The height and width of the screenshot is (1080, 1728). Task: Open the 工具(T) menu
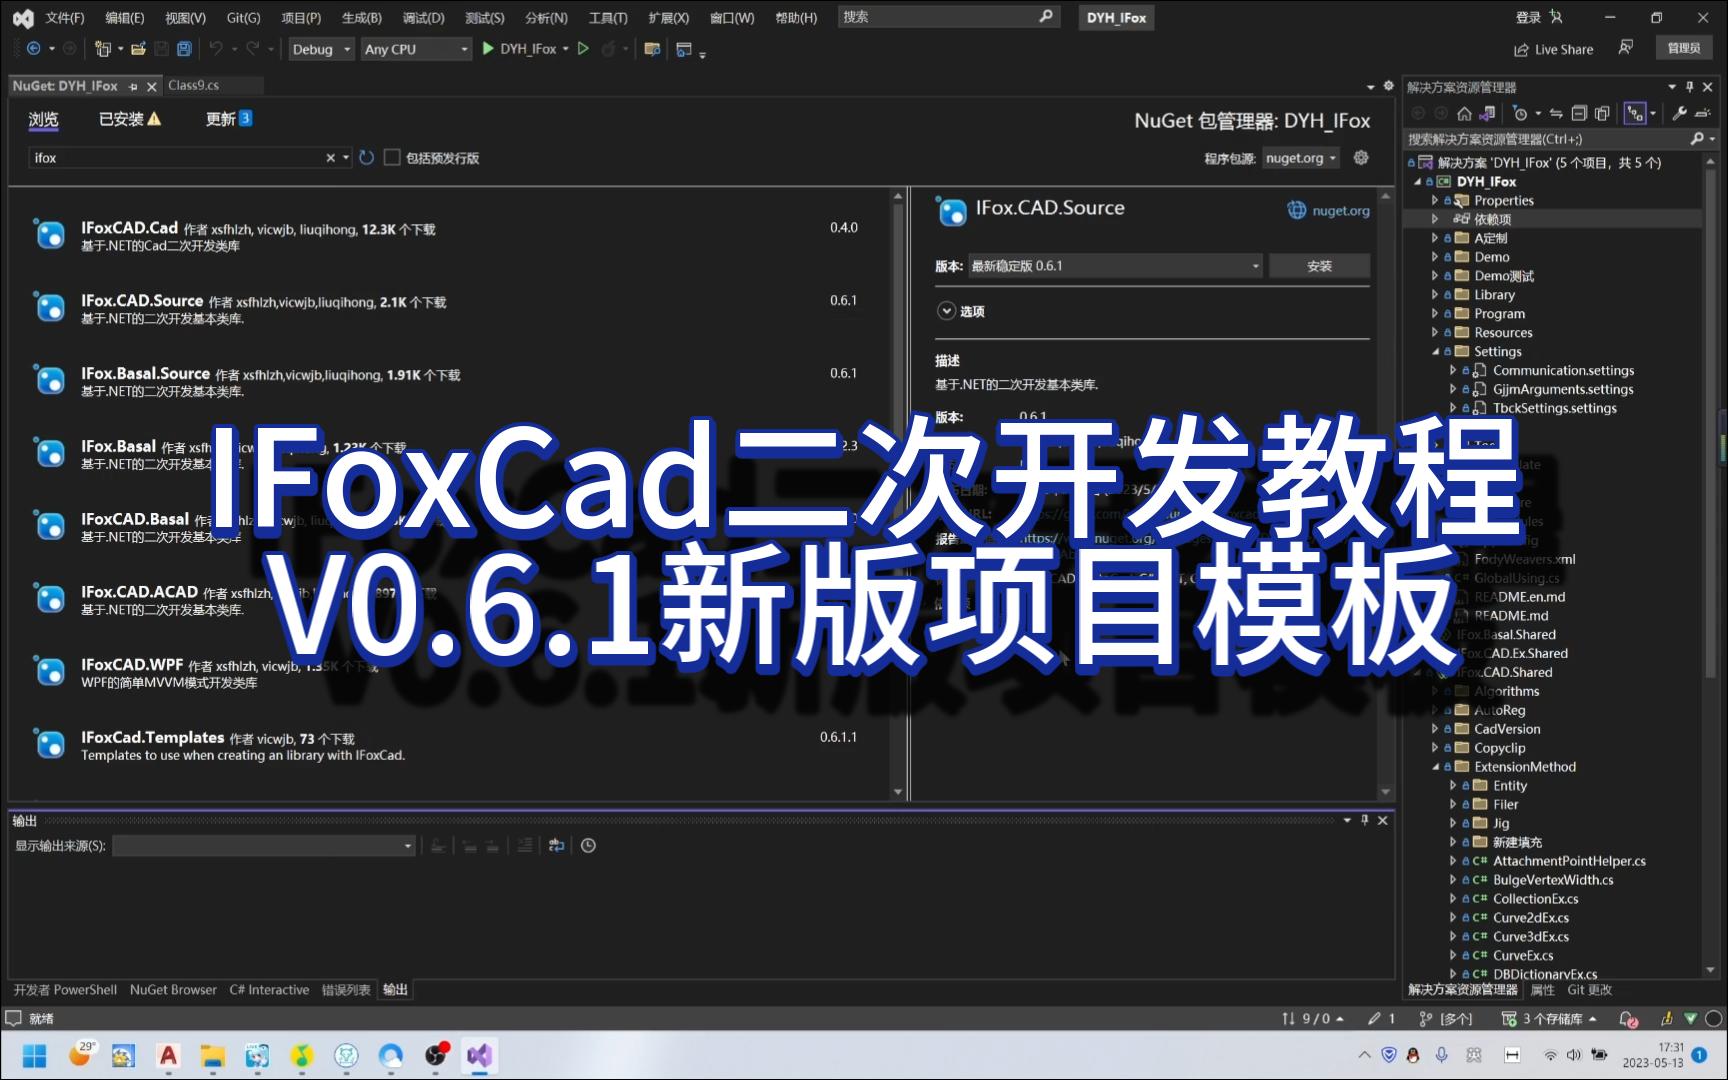[x=608, y=17]
